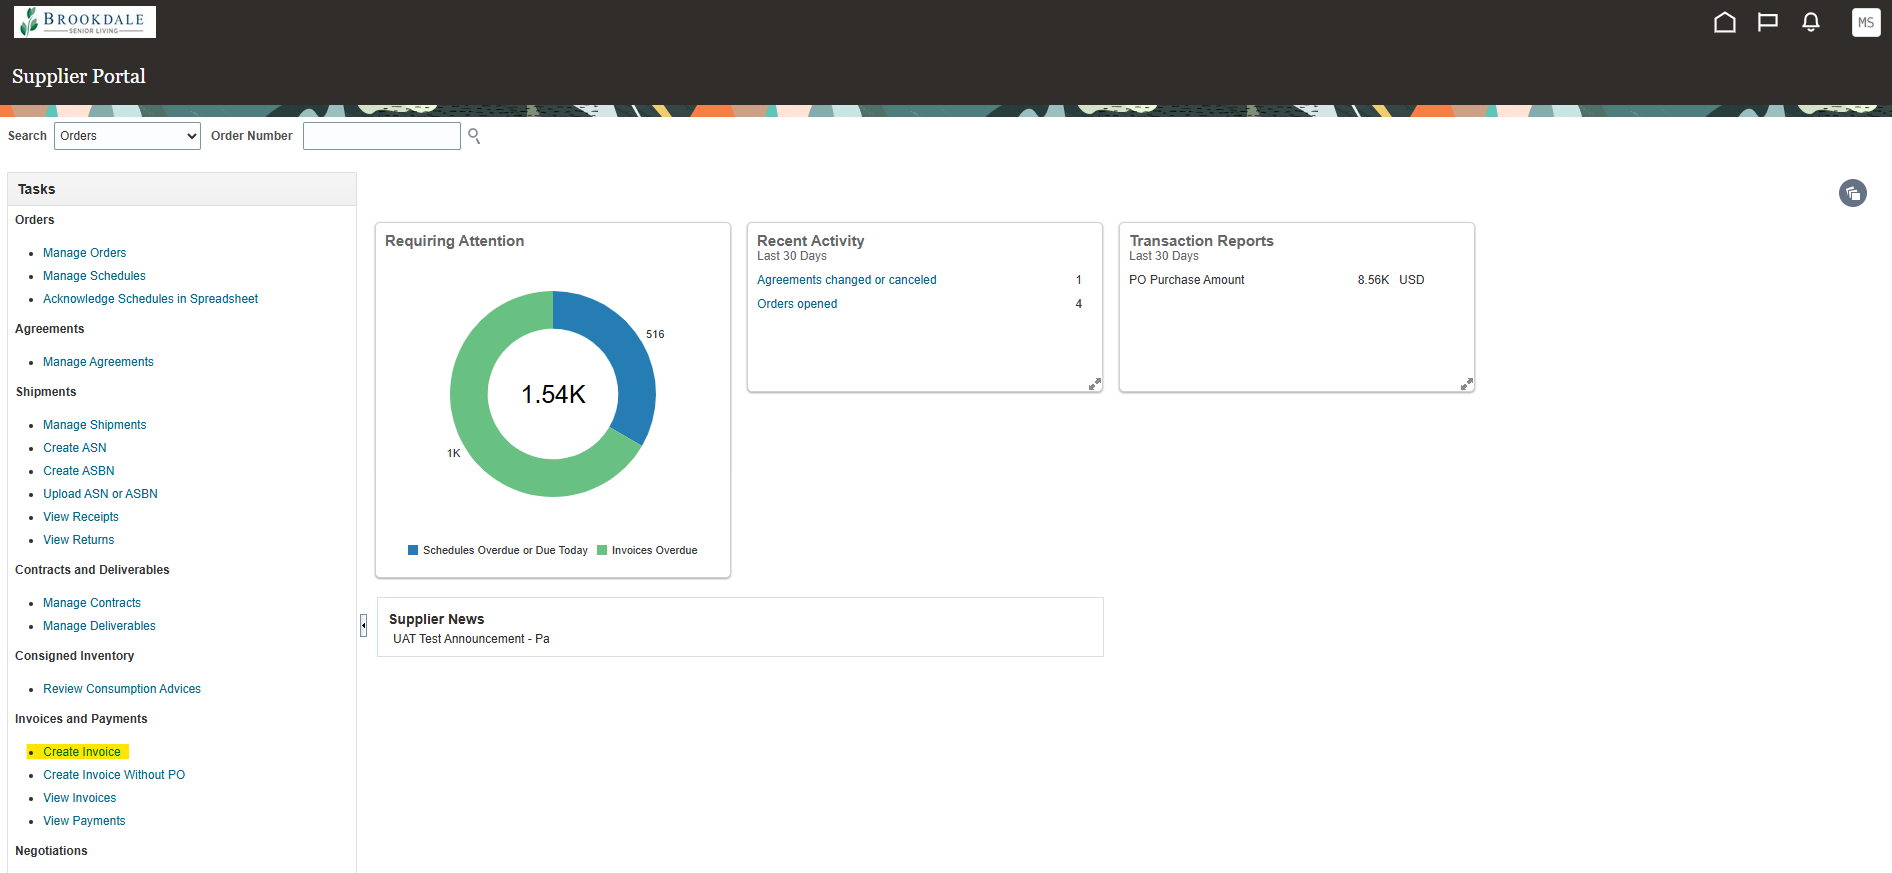Click the Schedules Overdue legend swatch

pyautogui.click(x=413, y=550)
